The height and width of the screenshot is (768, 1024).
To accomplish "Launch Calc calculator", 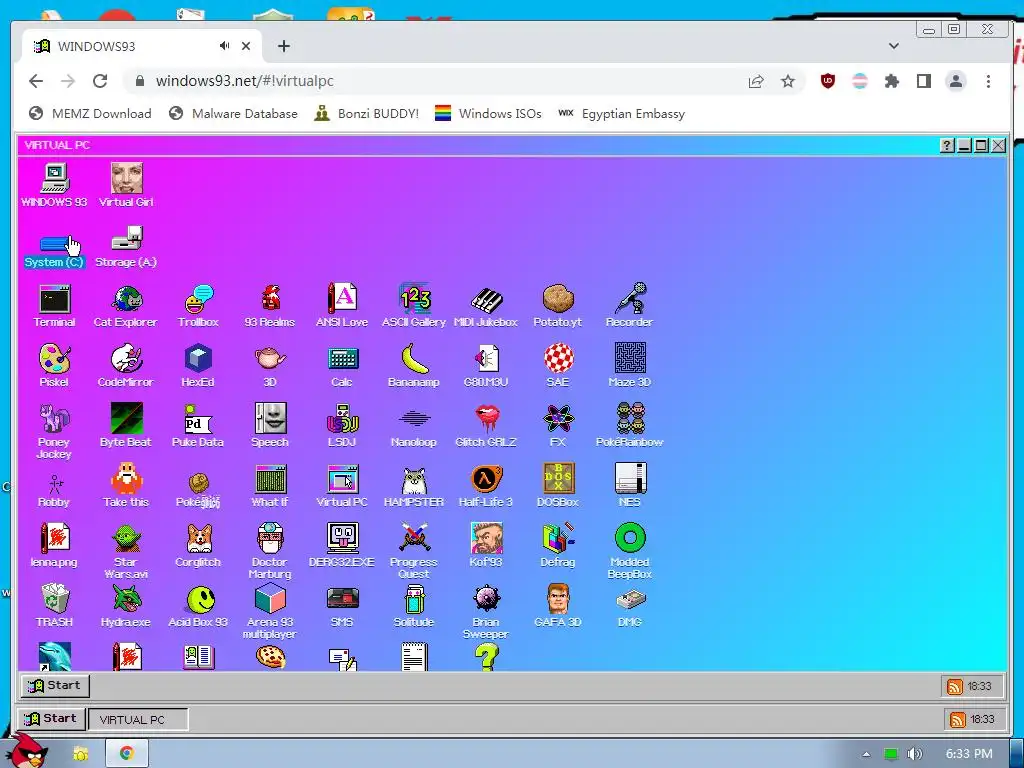I will point(342,366).
